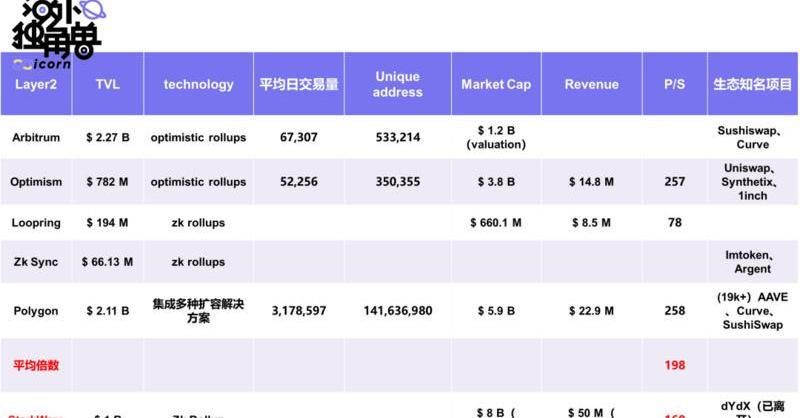The height and width of the screenshot is (418, 800).
Task: Select the Uniswap、Synthetix、1inch cell
Action: coord(753,182)
